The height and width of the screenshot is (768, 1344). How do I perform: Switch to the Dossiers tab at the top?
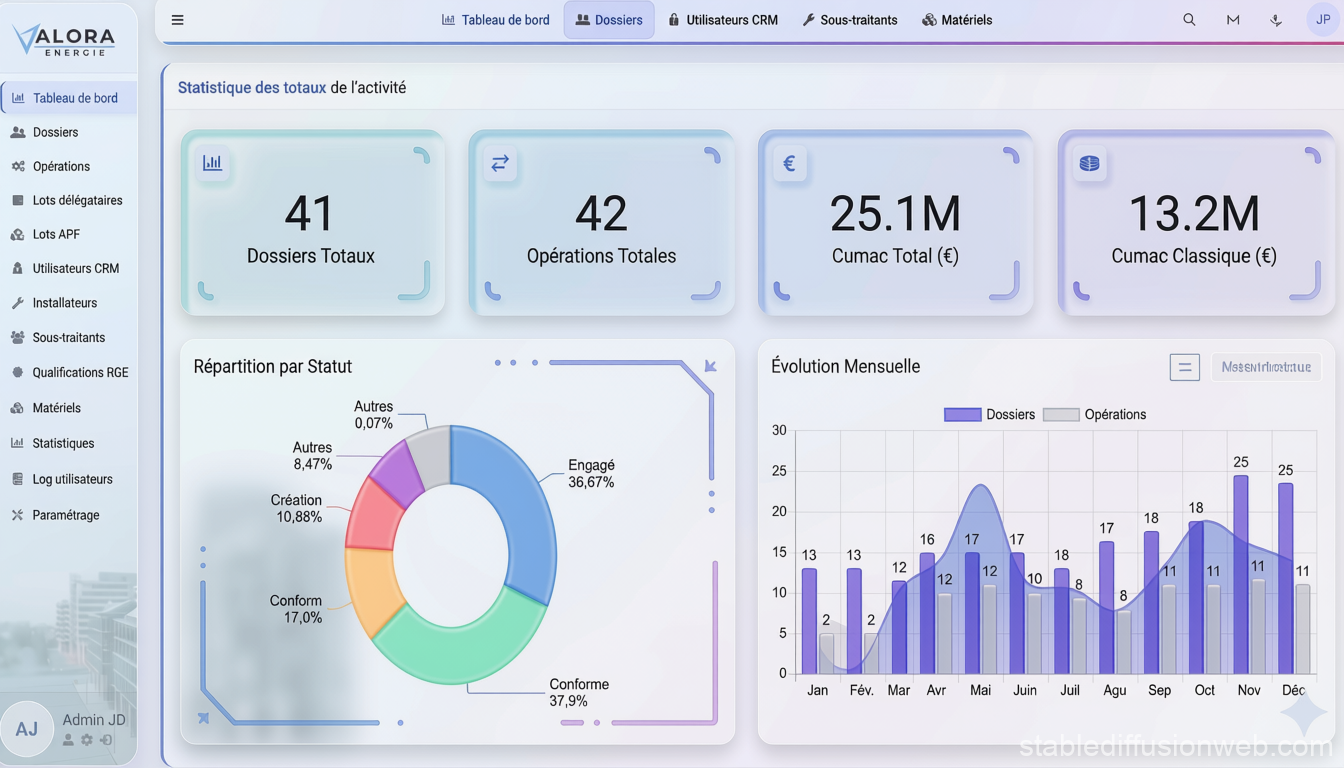point(609,19)
